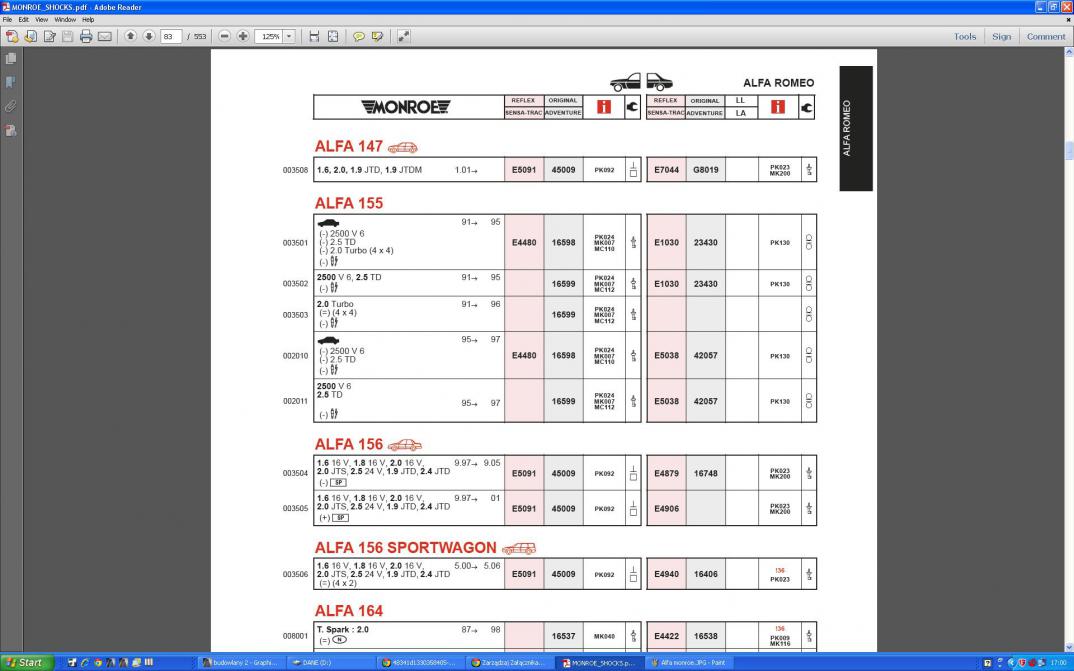Switch to Zarządzaj Załącznika Chrome taskbar window
The width and height of the screenshot is (1074, 671).
tap(509, 663)
